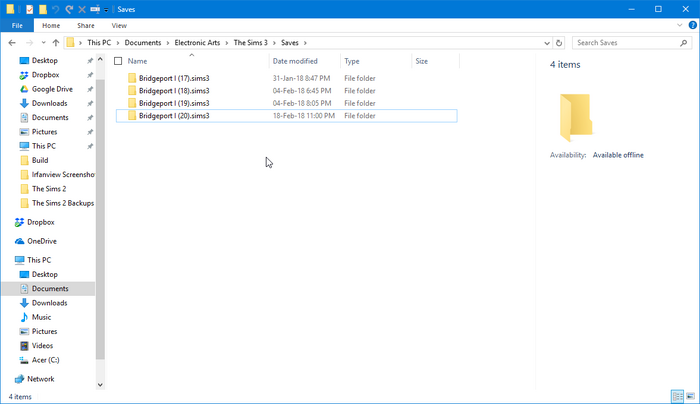700x404 pixels.
Task: Switch to large icons view in status bar
Action: (691, 396)
